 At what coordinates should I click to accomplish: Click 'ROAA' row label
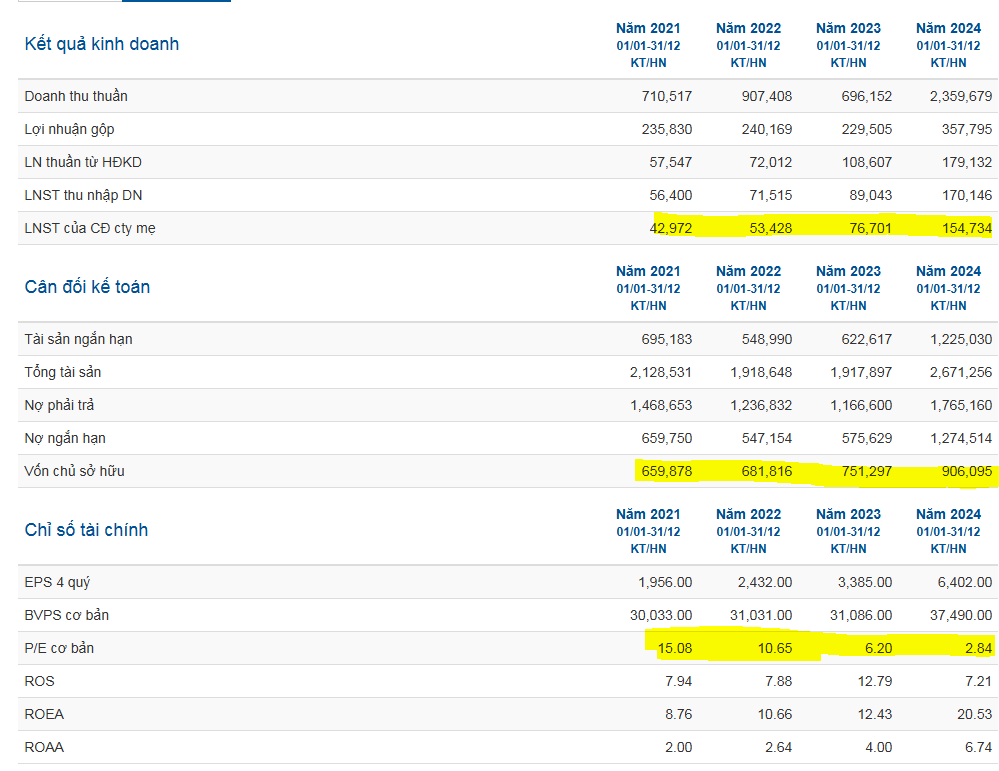tap(44, 747)
